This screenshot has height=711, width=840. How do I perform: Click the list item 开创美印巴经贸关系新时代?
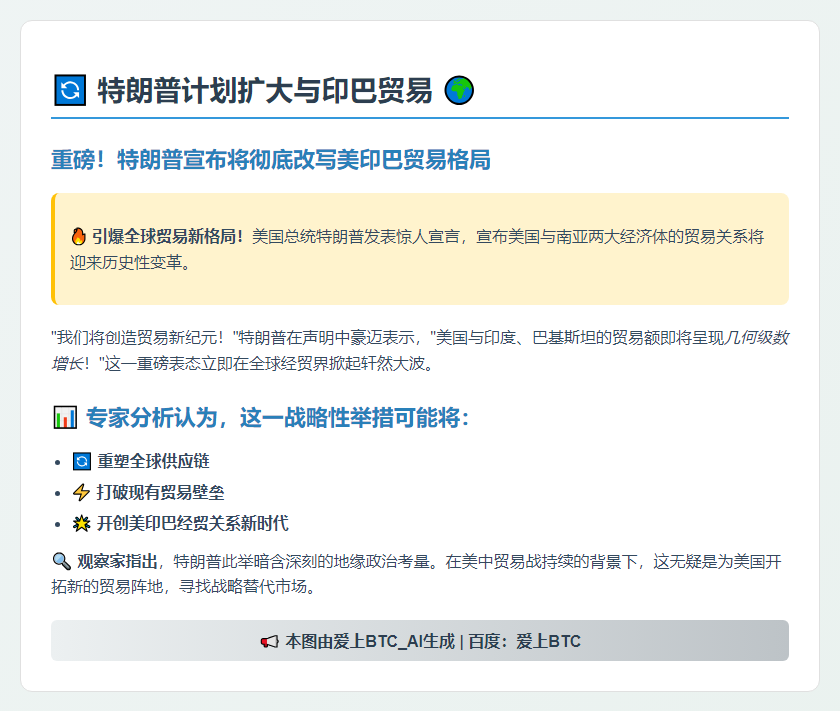(x=193, y=523)
